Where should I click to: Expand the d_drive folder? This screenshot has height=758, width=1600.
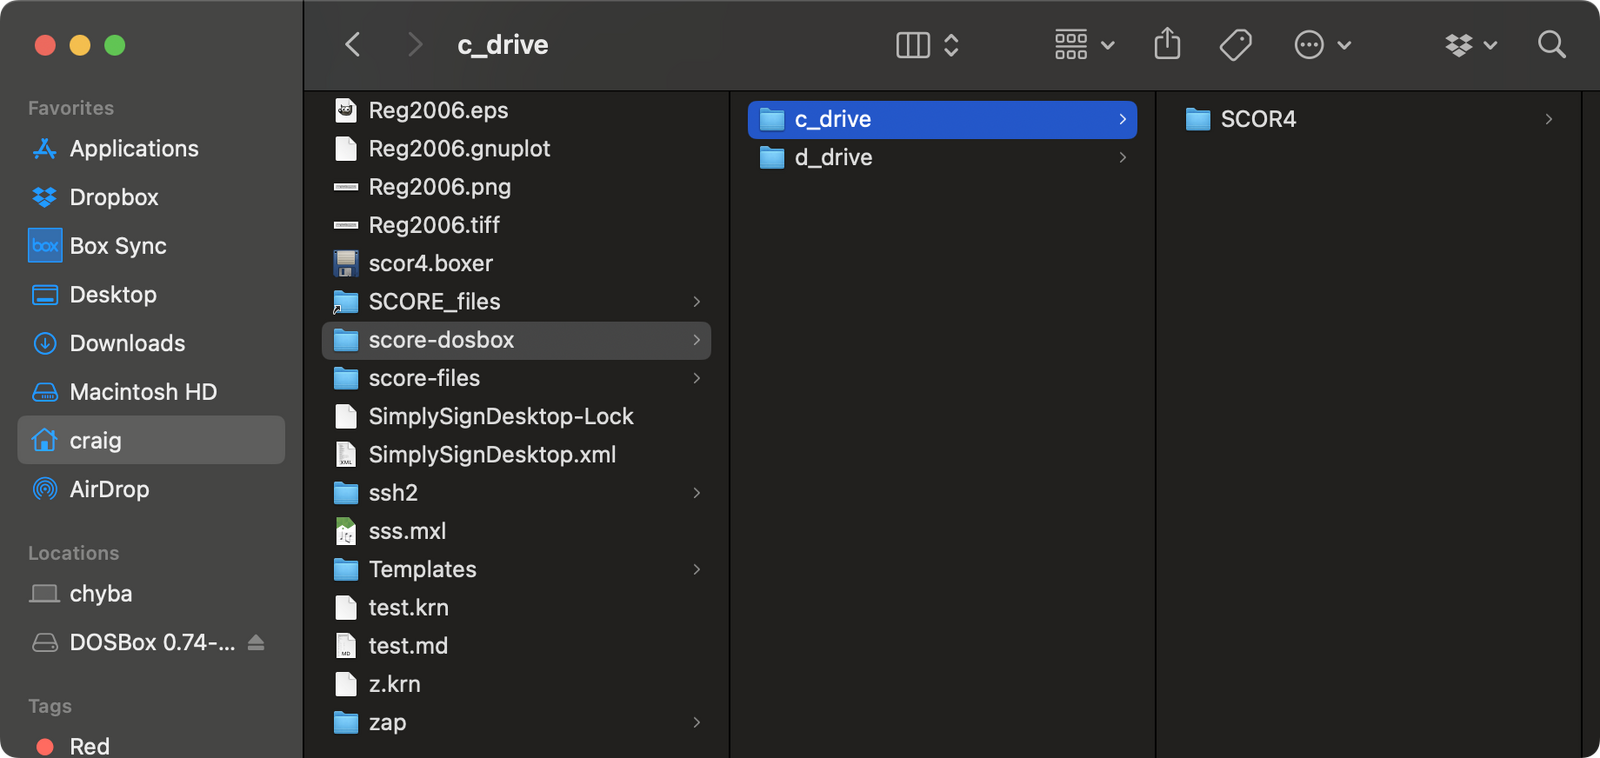tap(1122, 158)
